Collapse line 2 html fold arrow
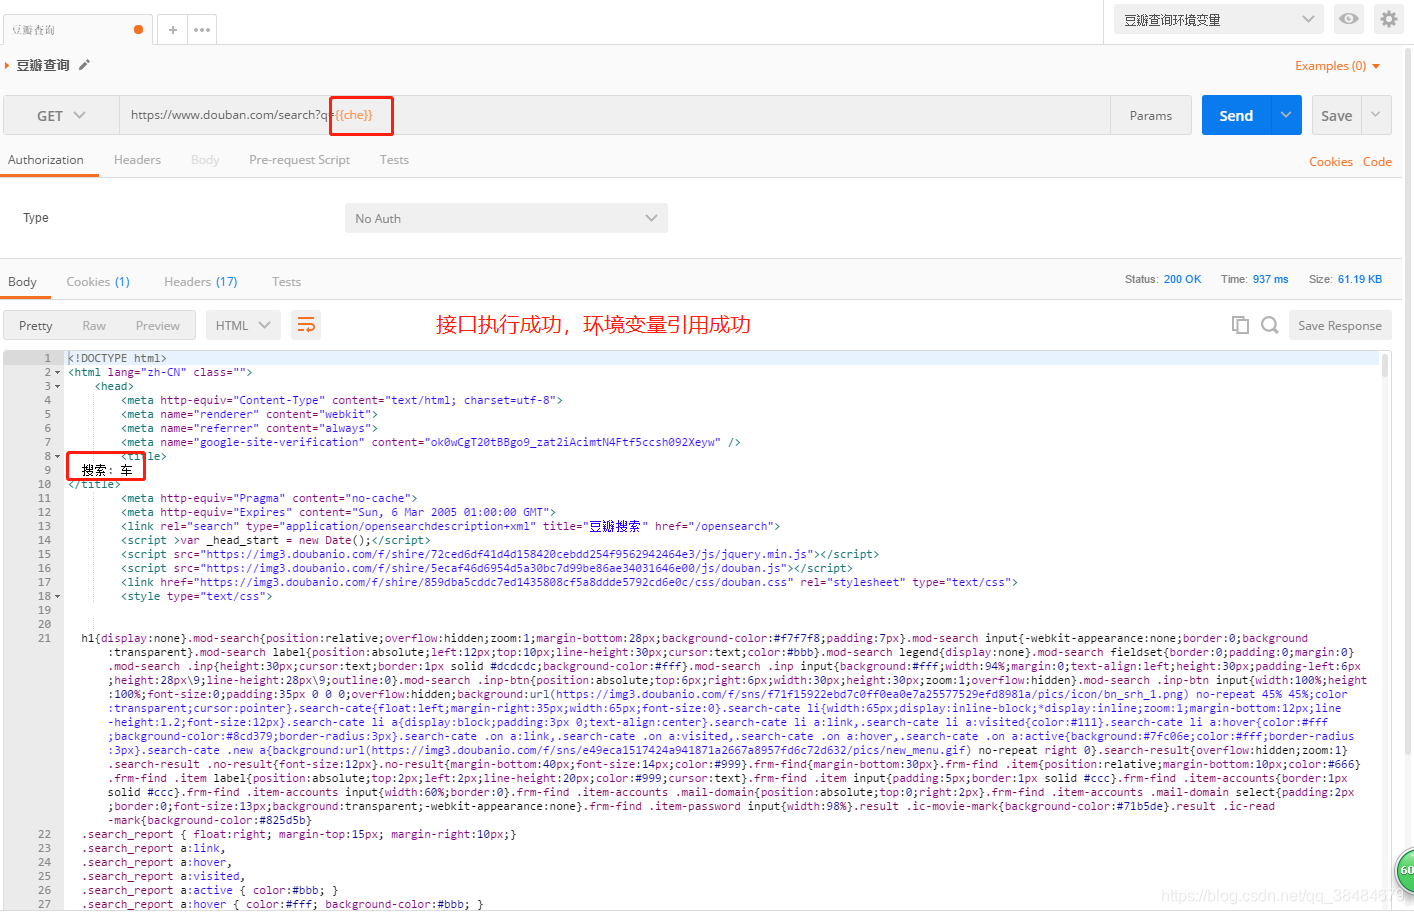The height and width of the screenshot is (914, 1414). 57,372
